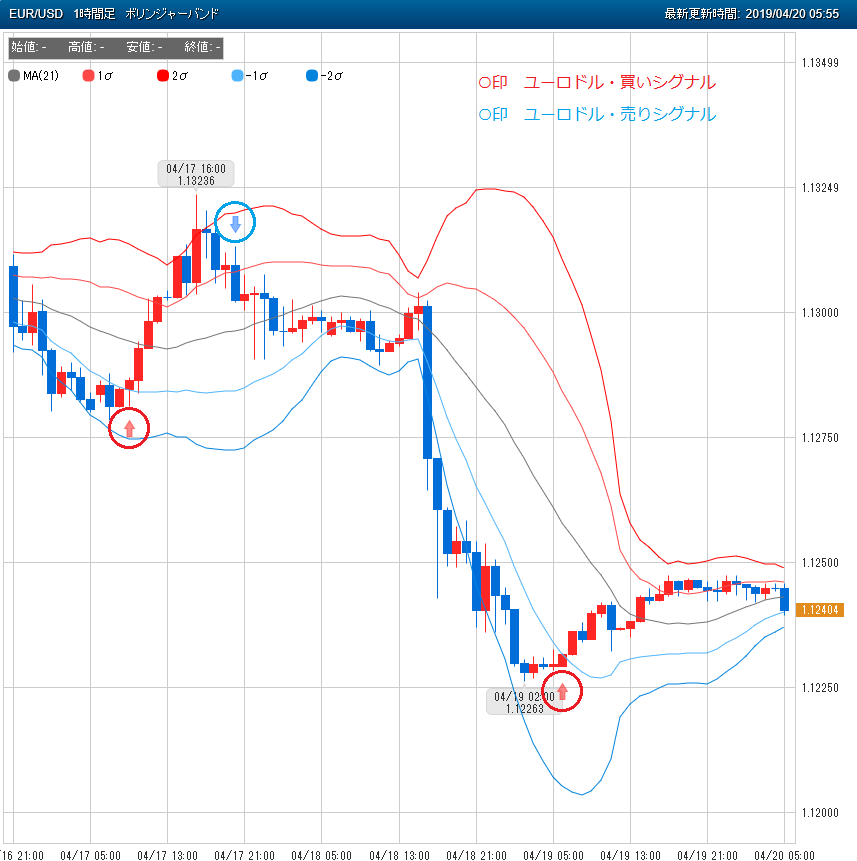Click the 最新更新時間 timestamp in header
This screenshot has width=857, height=861.
coord(752,14)
